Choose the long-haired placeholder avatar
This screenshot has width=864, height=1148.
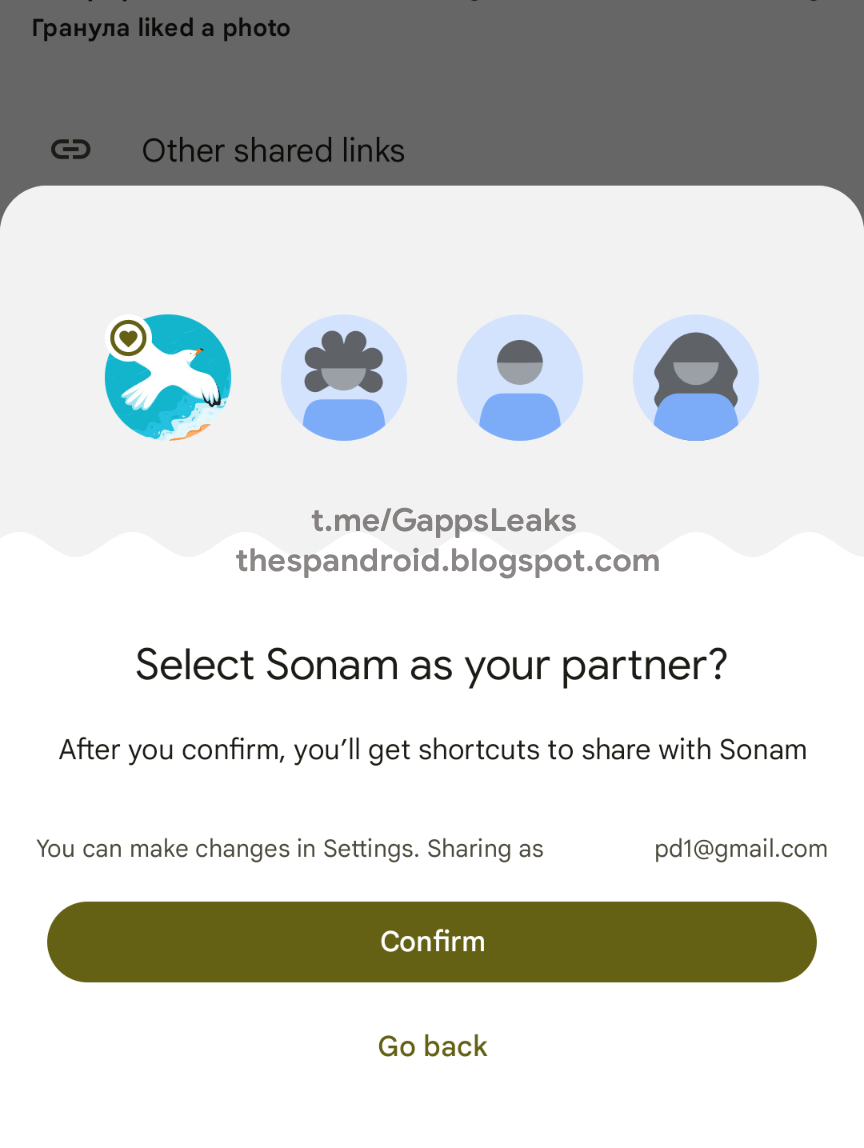click(x=696, y=377)
